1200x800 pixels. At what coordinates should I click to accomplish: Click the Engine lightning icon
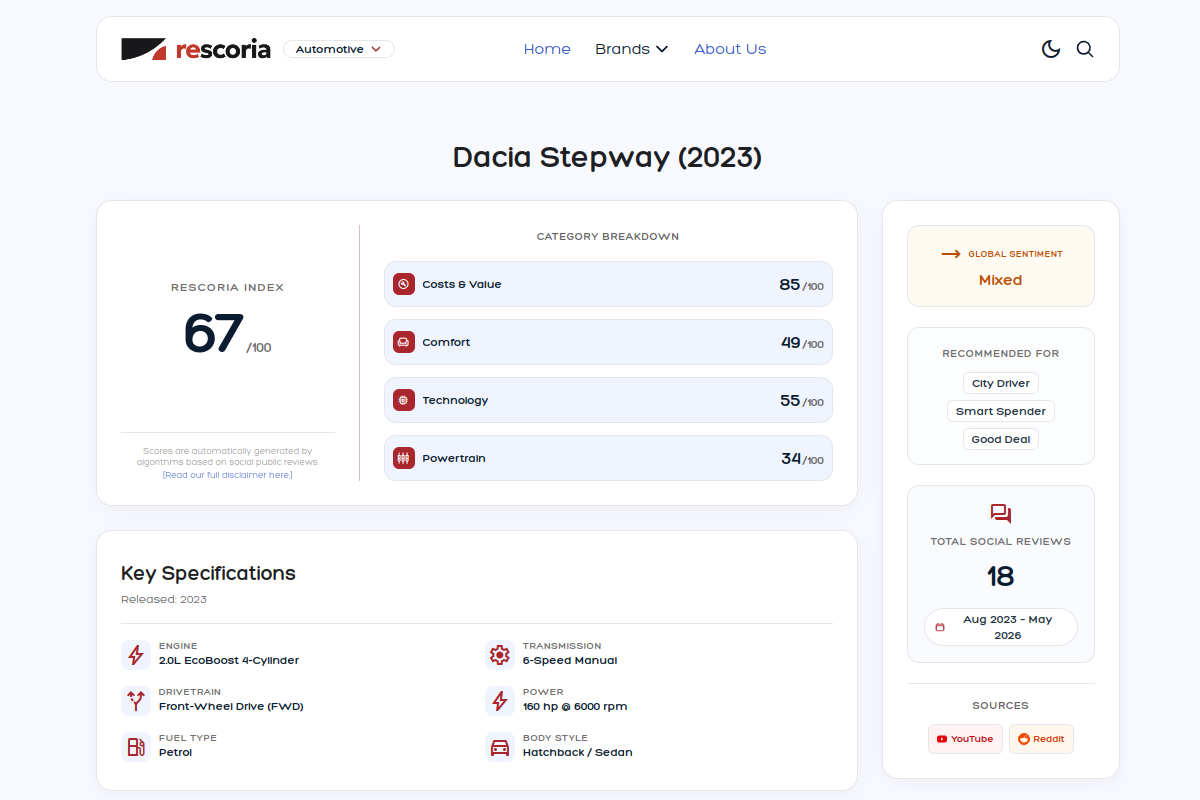pos(136,655)
